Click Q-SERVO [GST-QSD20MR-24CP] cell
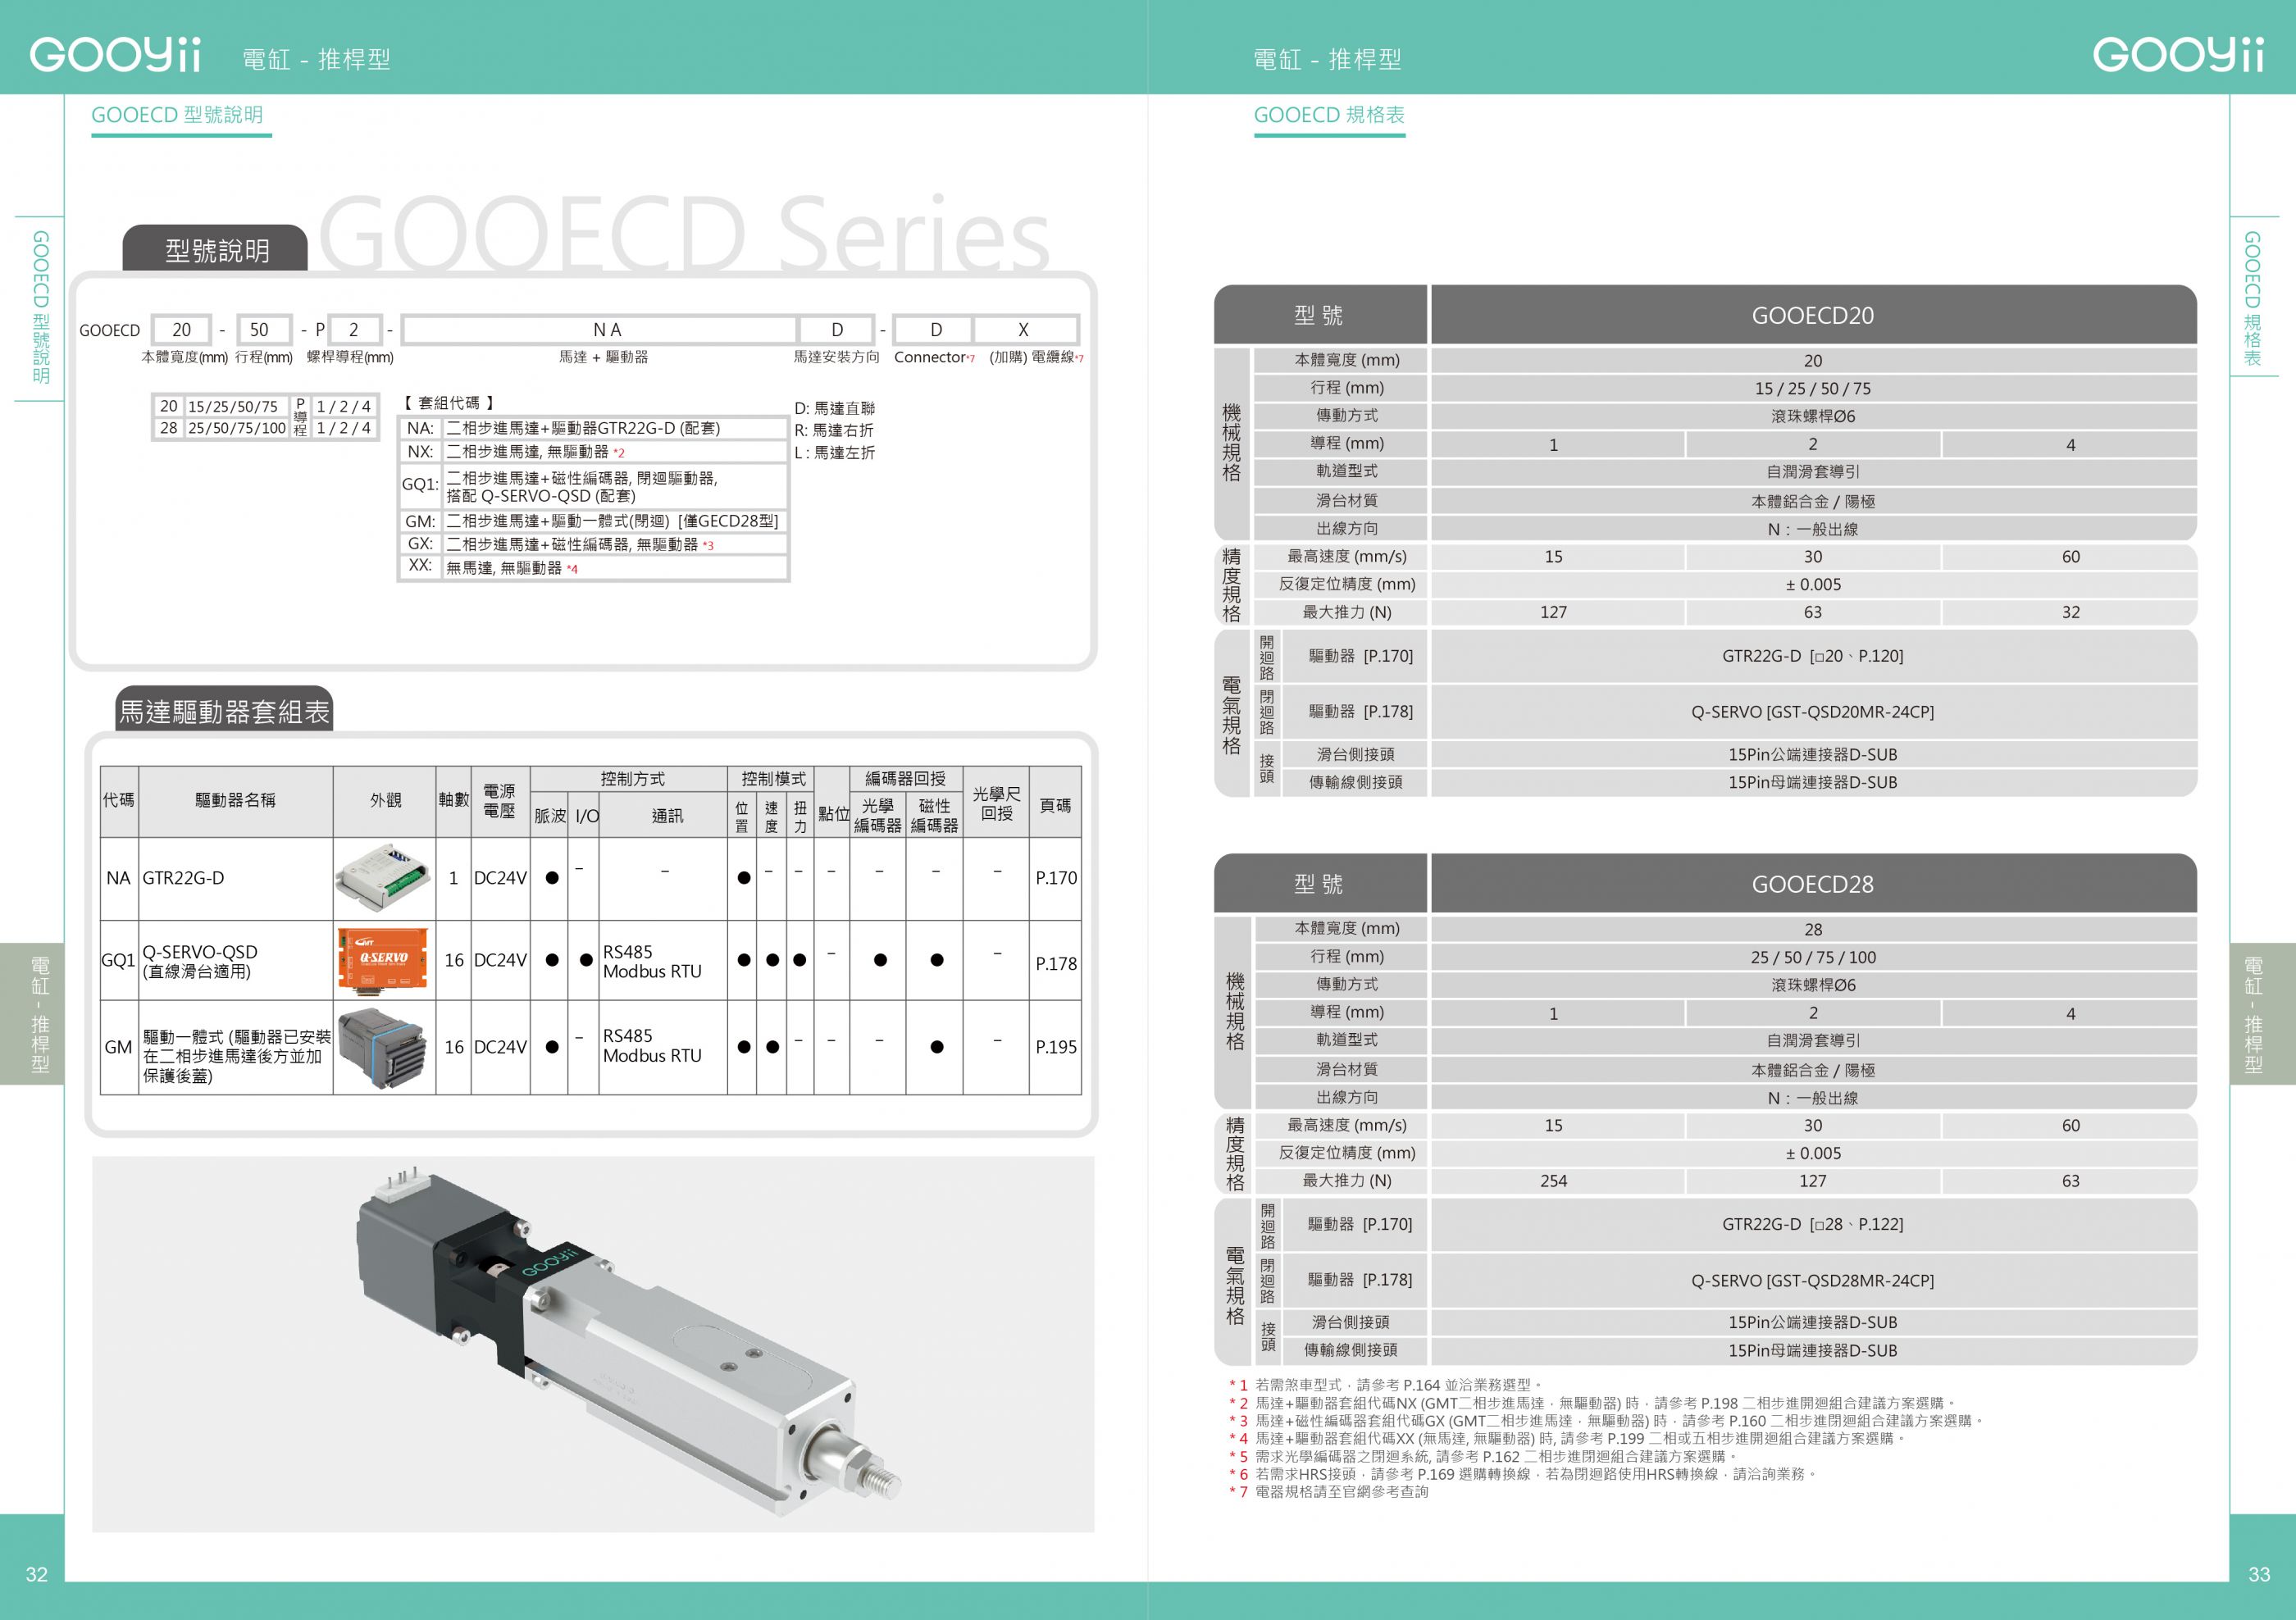The width and height of the screenshot is (2296, 1620). click(1812, 712)
